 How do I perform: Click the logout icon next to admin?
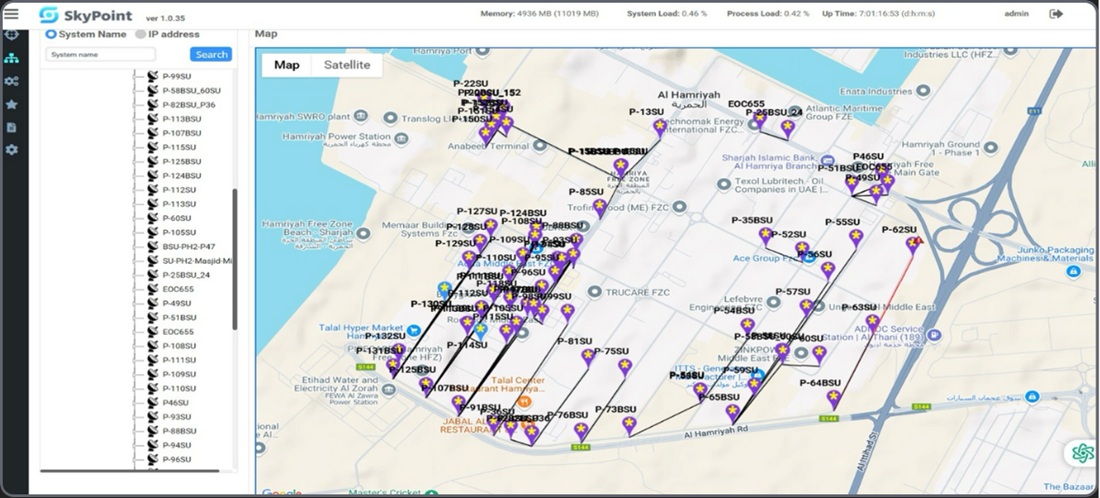(x=1055, y=14)
